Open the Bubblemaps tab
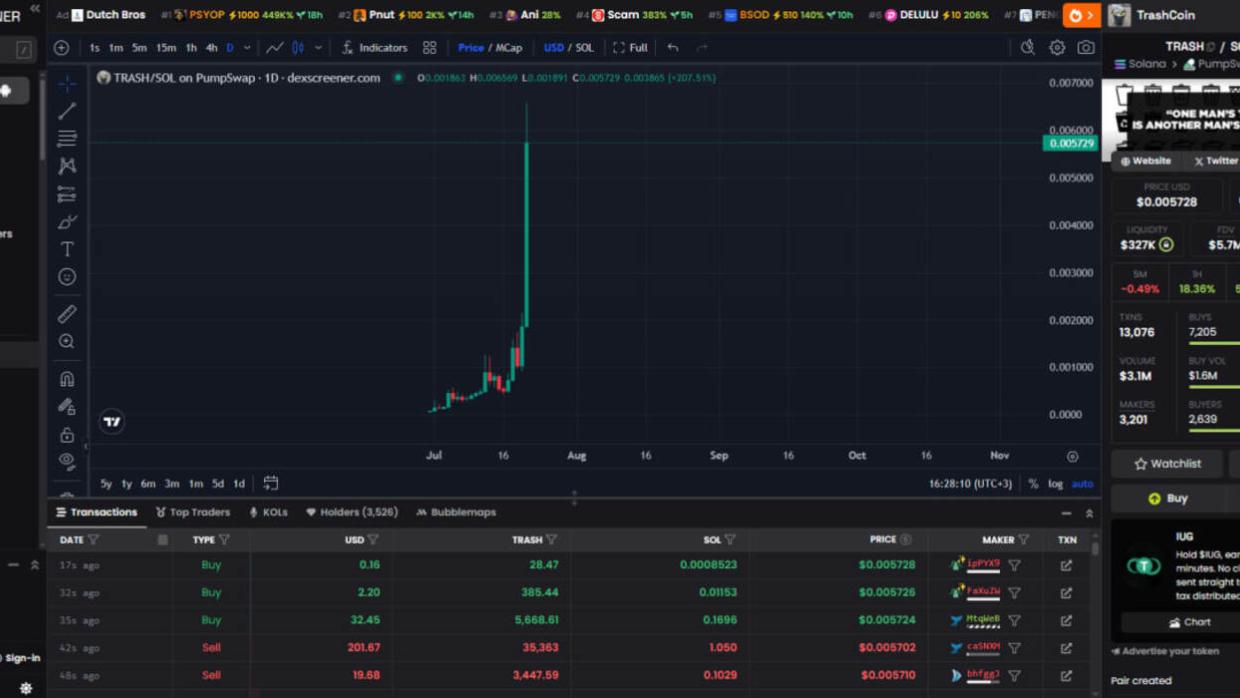 (x=455, y=512)
